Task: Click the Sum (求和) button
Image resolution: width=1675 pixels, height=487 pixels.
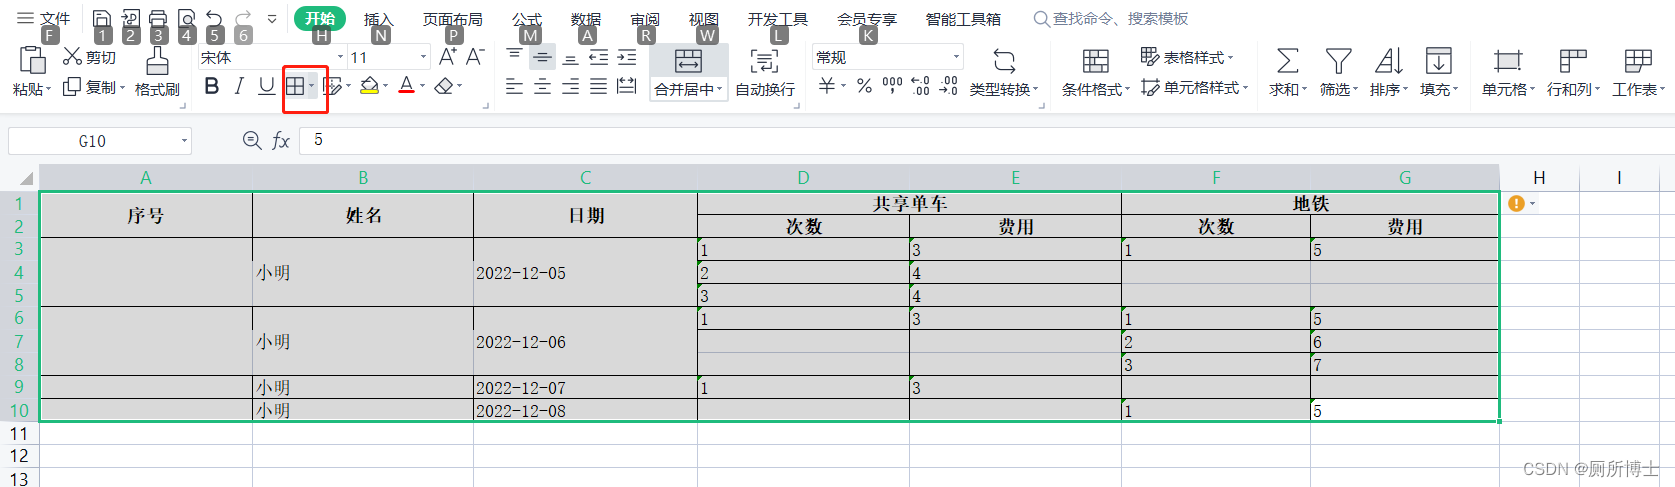Action: tap(1287, 72)
